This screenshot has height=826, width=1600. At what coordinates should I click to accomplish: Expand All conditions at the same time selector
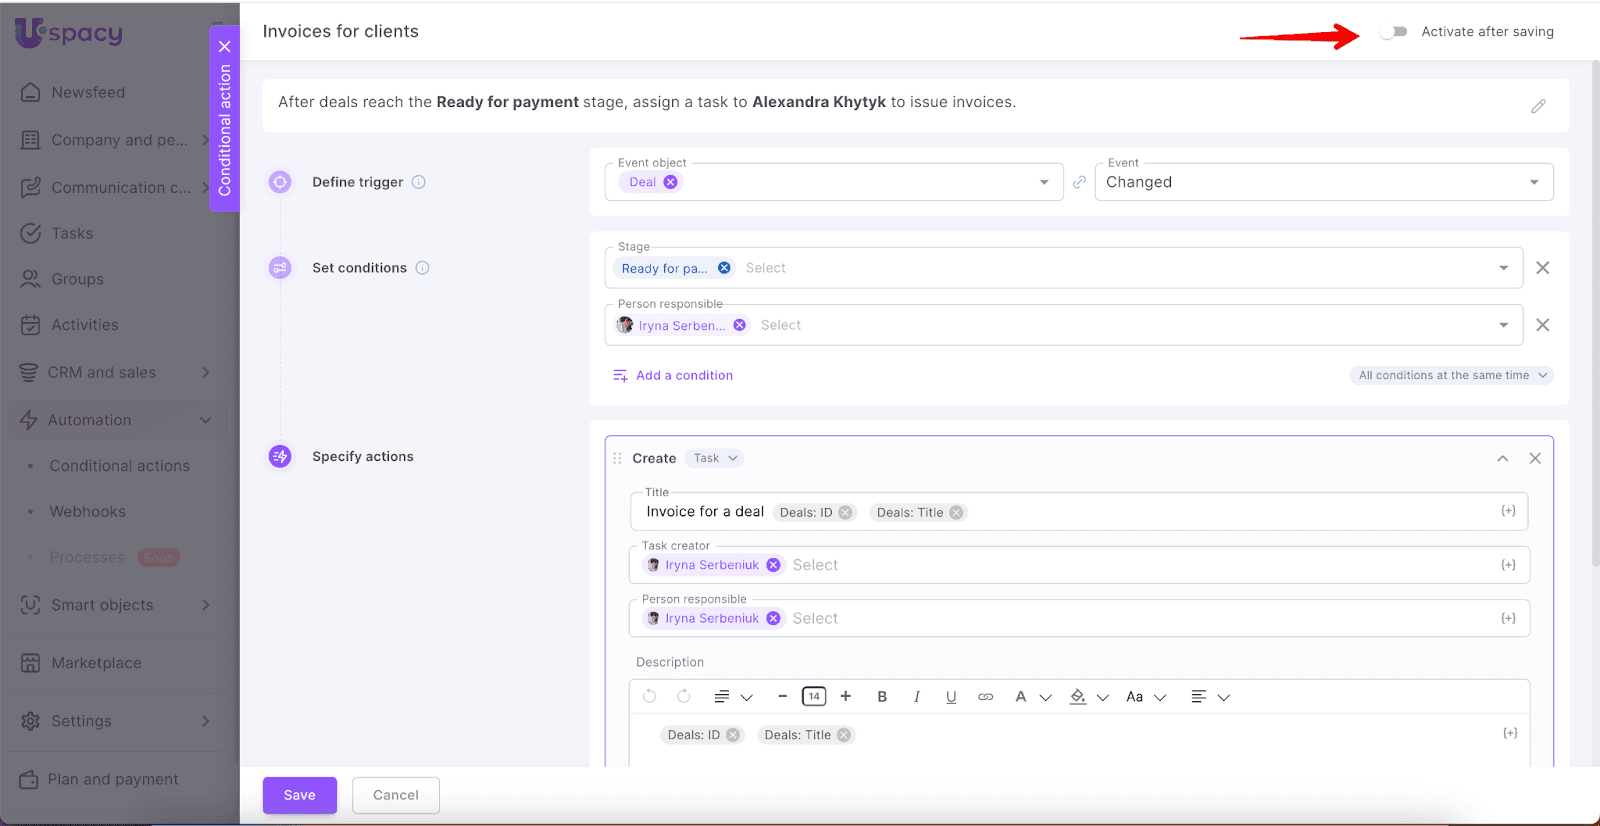[1451, 375]
